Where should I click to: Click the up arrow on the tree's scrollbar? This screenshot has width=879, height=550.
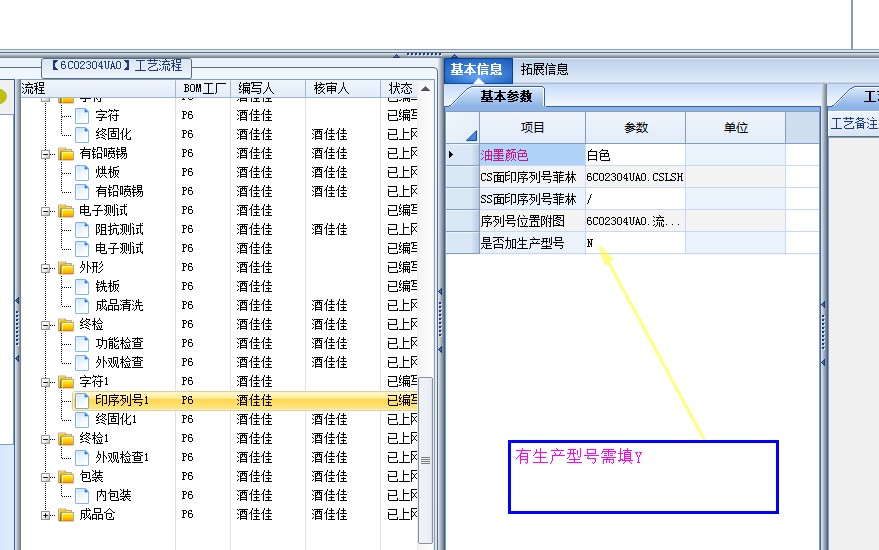coord(425,89)
